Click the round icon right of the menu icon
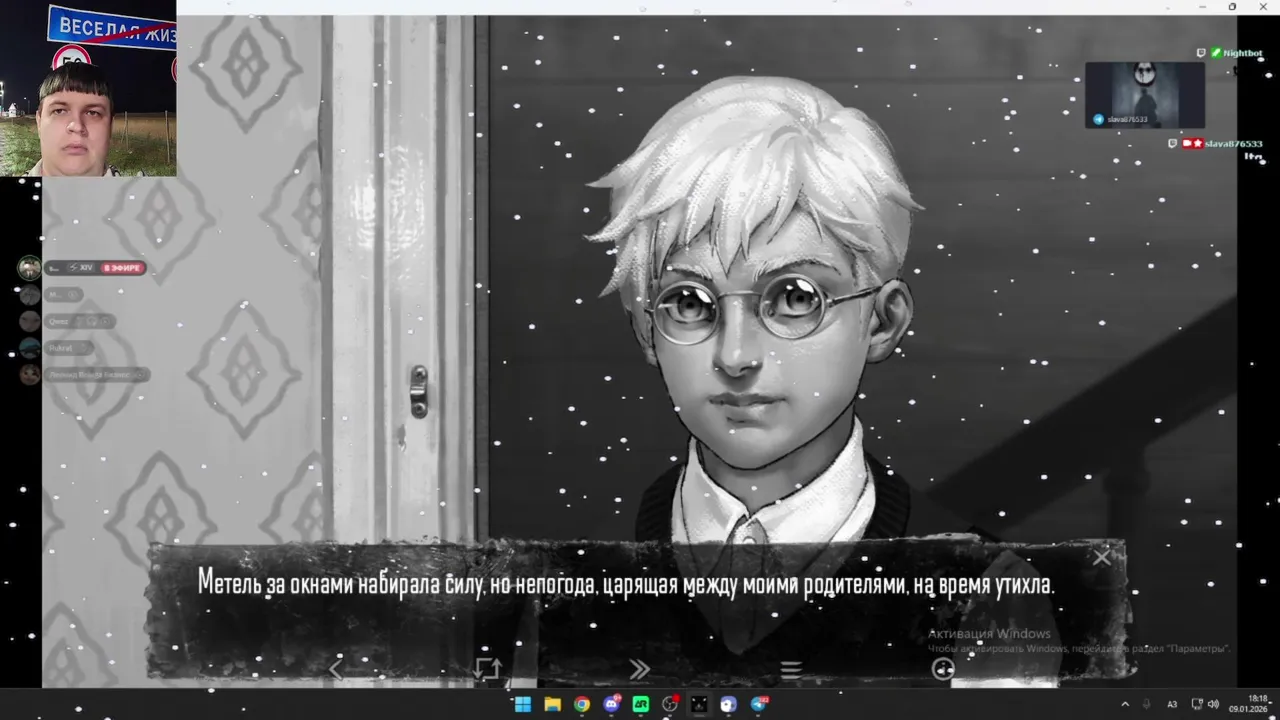The height and width of the screenshot is (720, 1280). tap(943, 669)
